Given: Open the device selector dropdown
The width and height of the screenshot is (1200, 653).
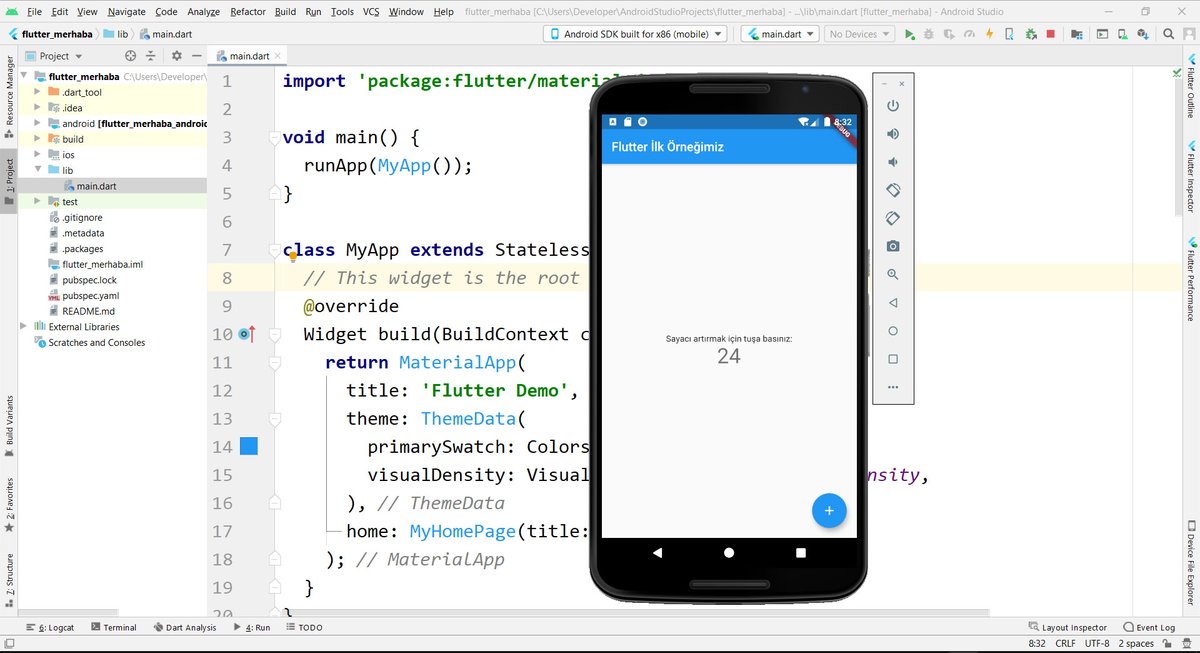Looking at the screenshot, I should click(x=635, y=34).
